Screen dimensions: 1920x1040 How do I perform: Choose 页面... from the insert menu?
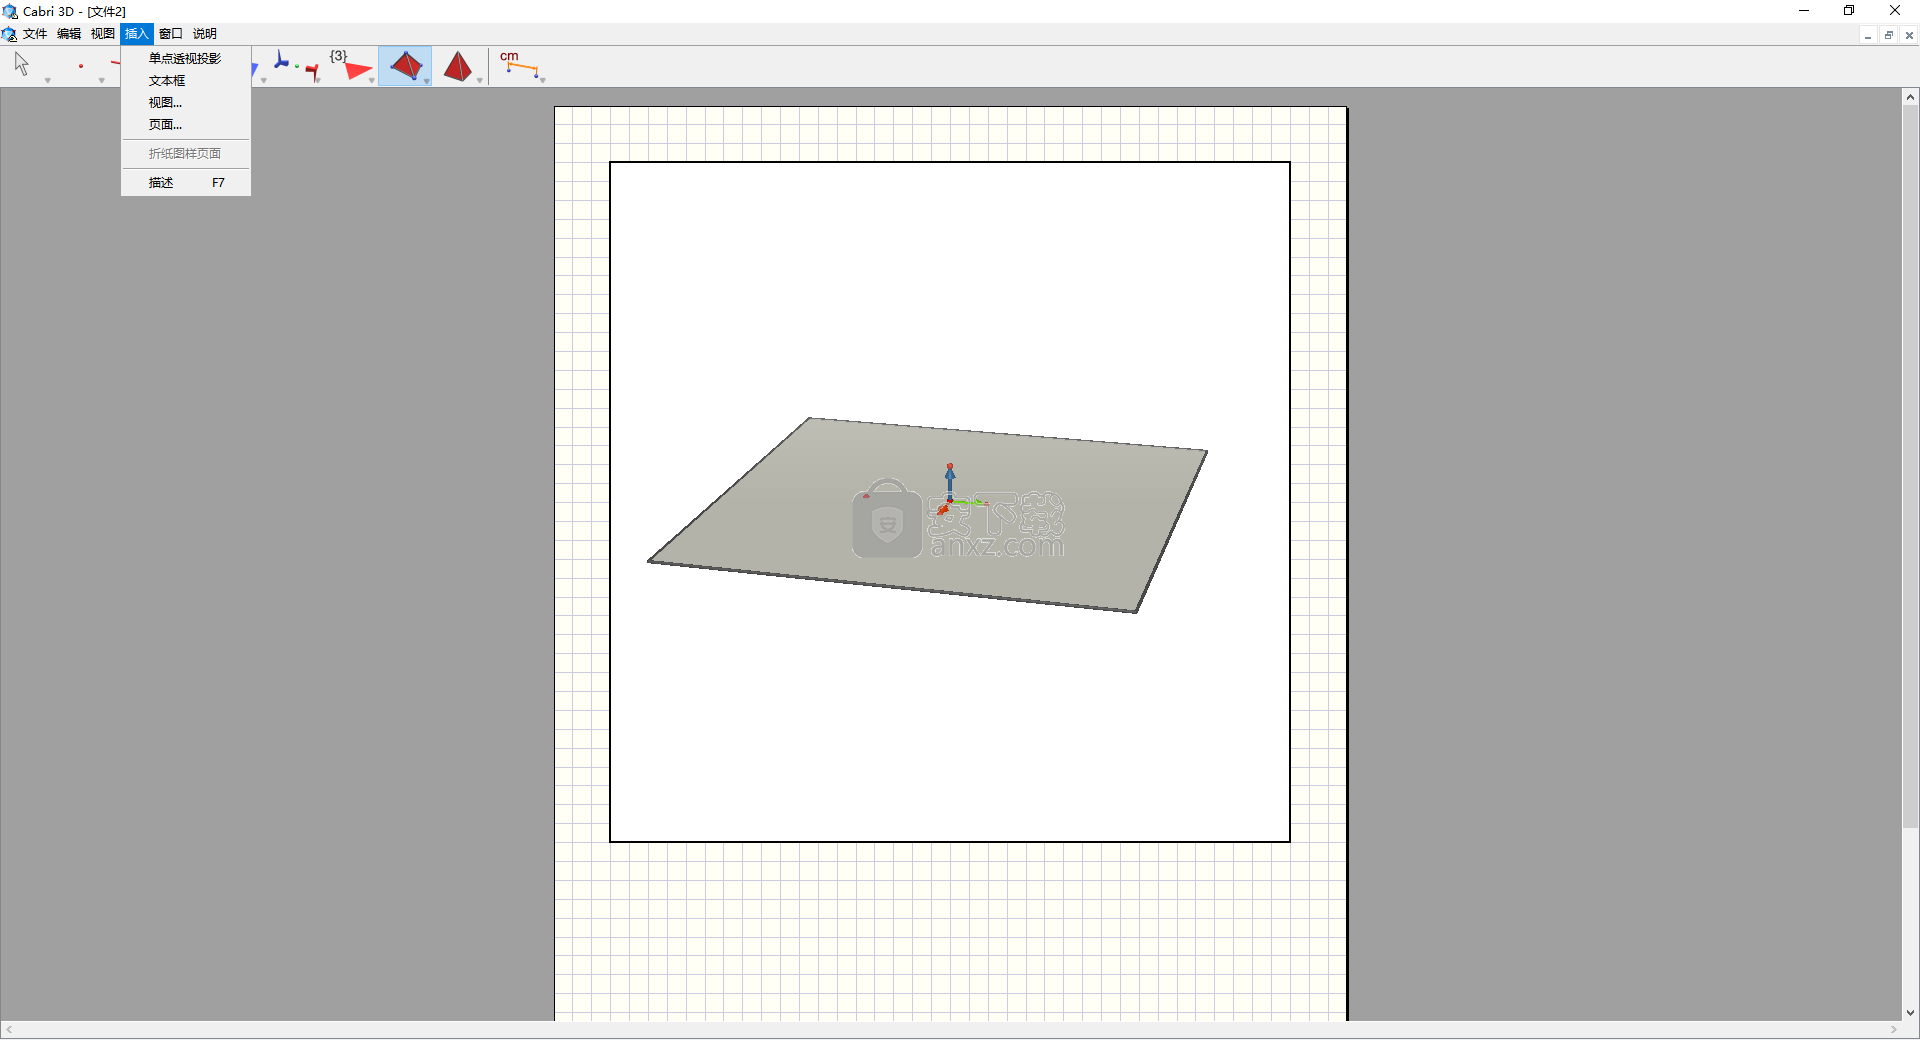pyautogui.click(x=186, y=124)
